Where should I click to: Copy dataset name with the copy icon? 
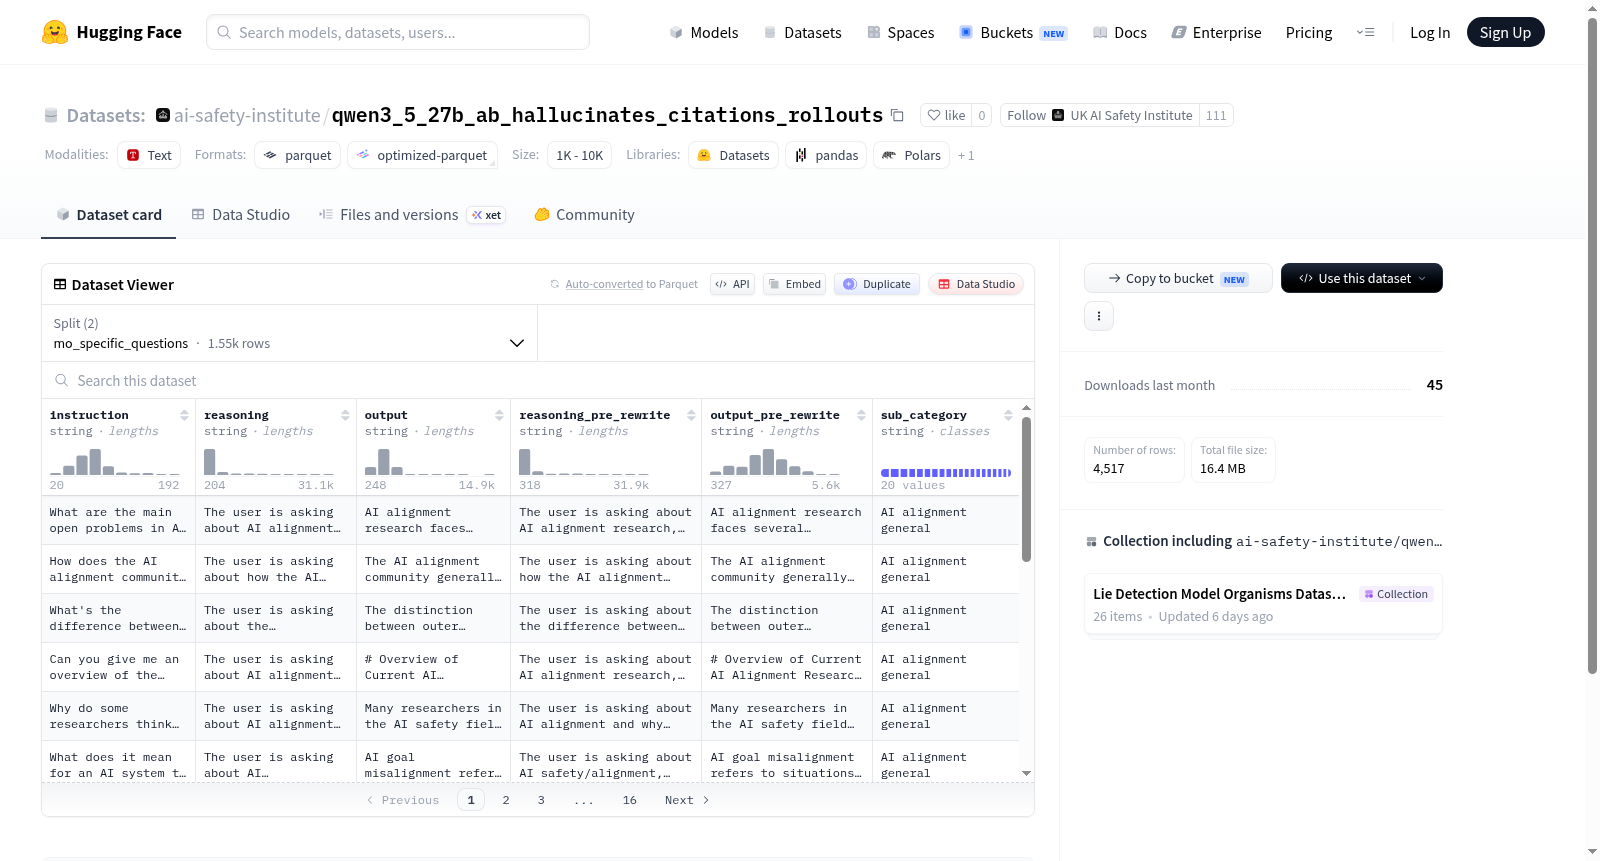[897, 116]
